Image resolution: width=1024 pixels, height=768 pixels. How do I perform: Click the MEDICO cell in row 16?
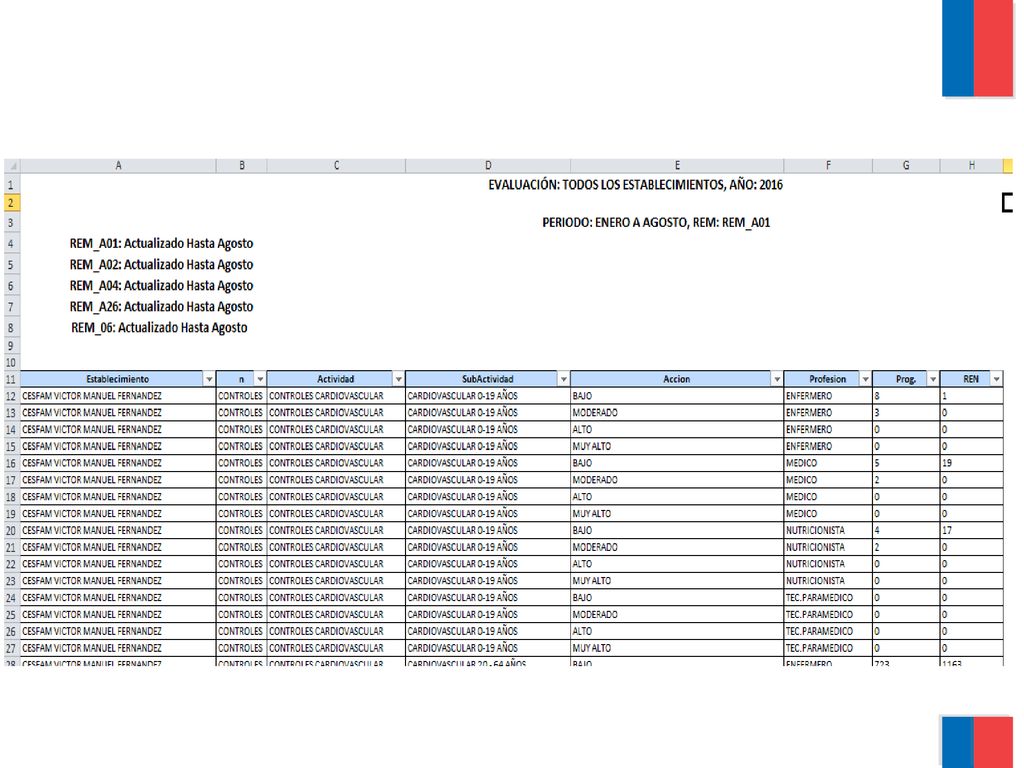point(828,463)
